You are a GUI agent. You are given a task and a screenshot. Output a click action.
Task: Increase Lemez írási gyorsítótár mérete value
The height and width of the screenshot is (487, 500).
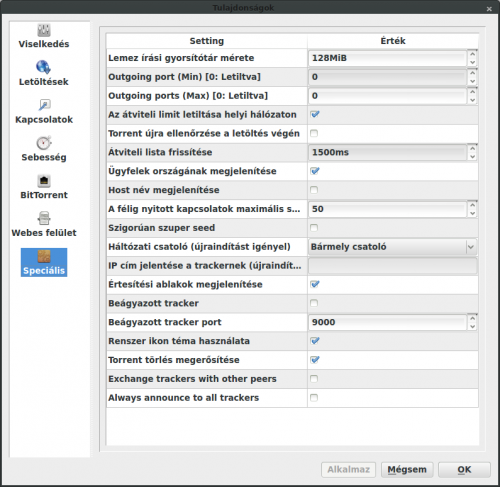pyautogui.click(x=472, y=54)
